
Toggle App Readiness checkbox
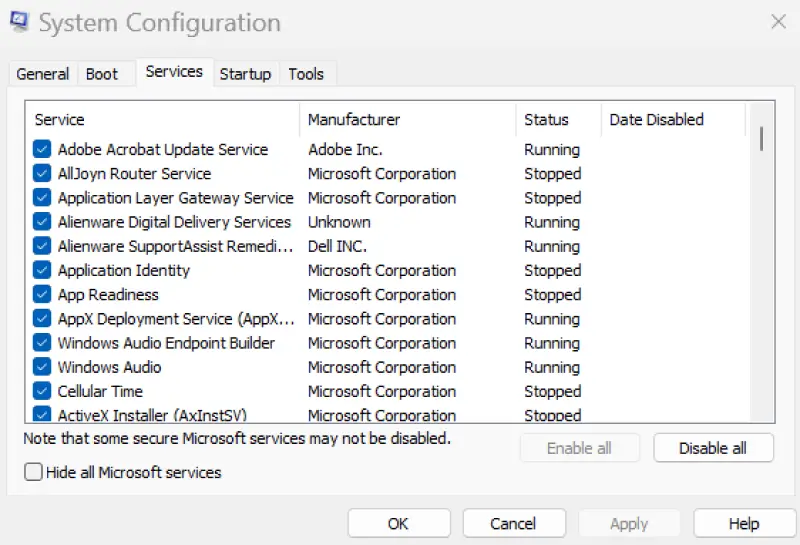(x=42, y=294)
